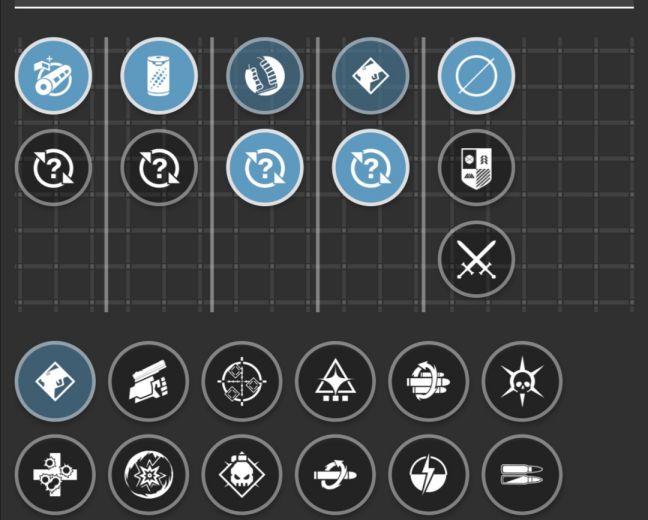Image resolution: width=648 pixels, height=520 pixels.
Task: Toggle the random perk below the battery icon
Action: tap(159, 167)
